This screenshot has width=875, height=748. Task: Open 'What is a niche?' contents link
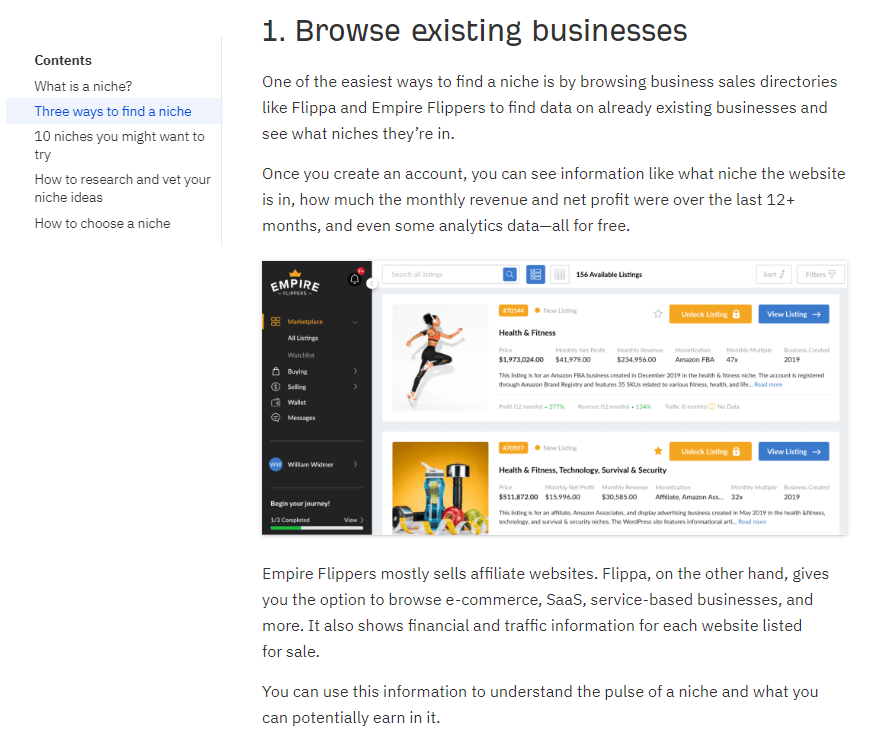click(83, 87)
